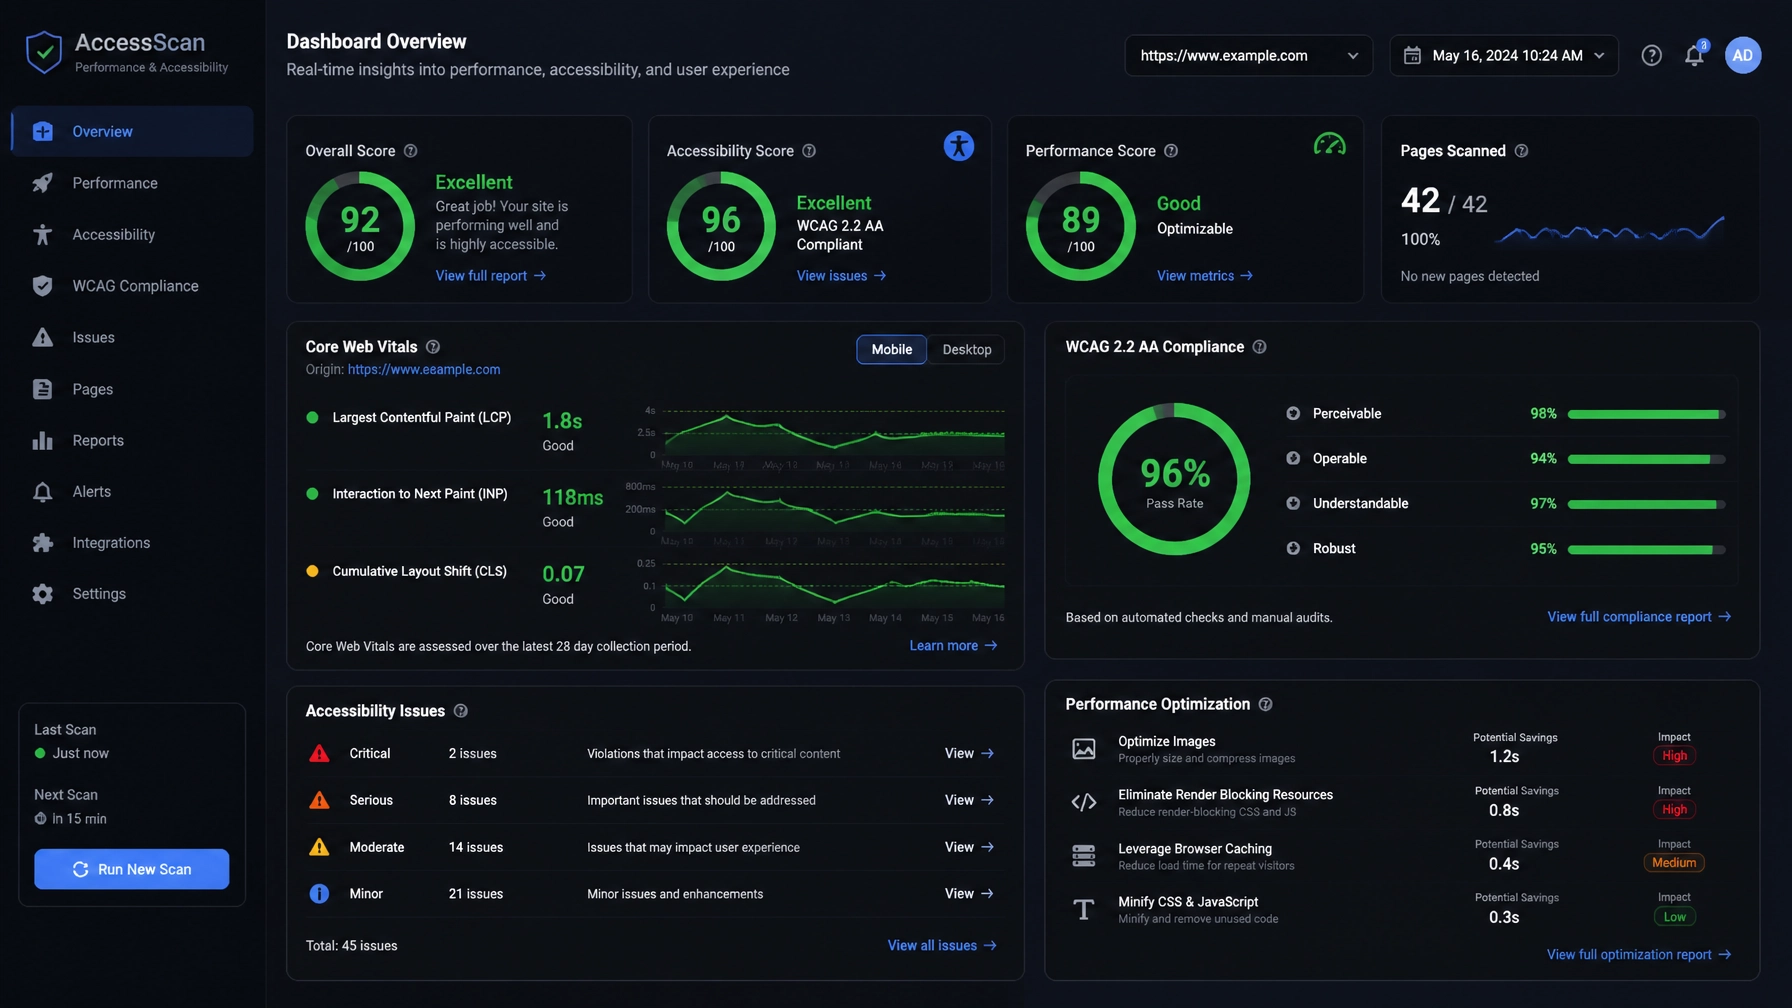Open the notifications bell icon

pos(1694,56)
